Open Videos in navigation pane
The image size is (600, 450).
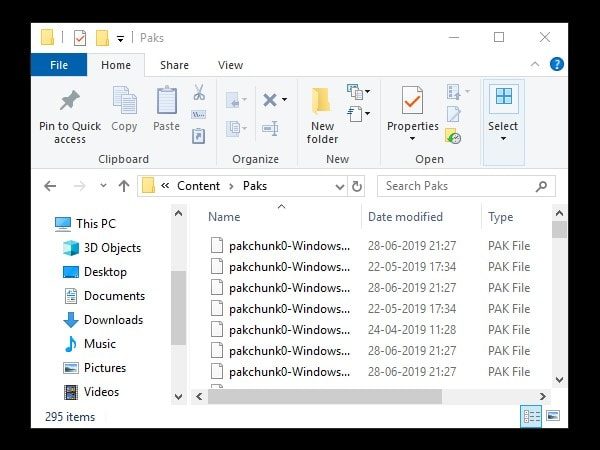point(91,392)
